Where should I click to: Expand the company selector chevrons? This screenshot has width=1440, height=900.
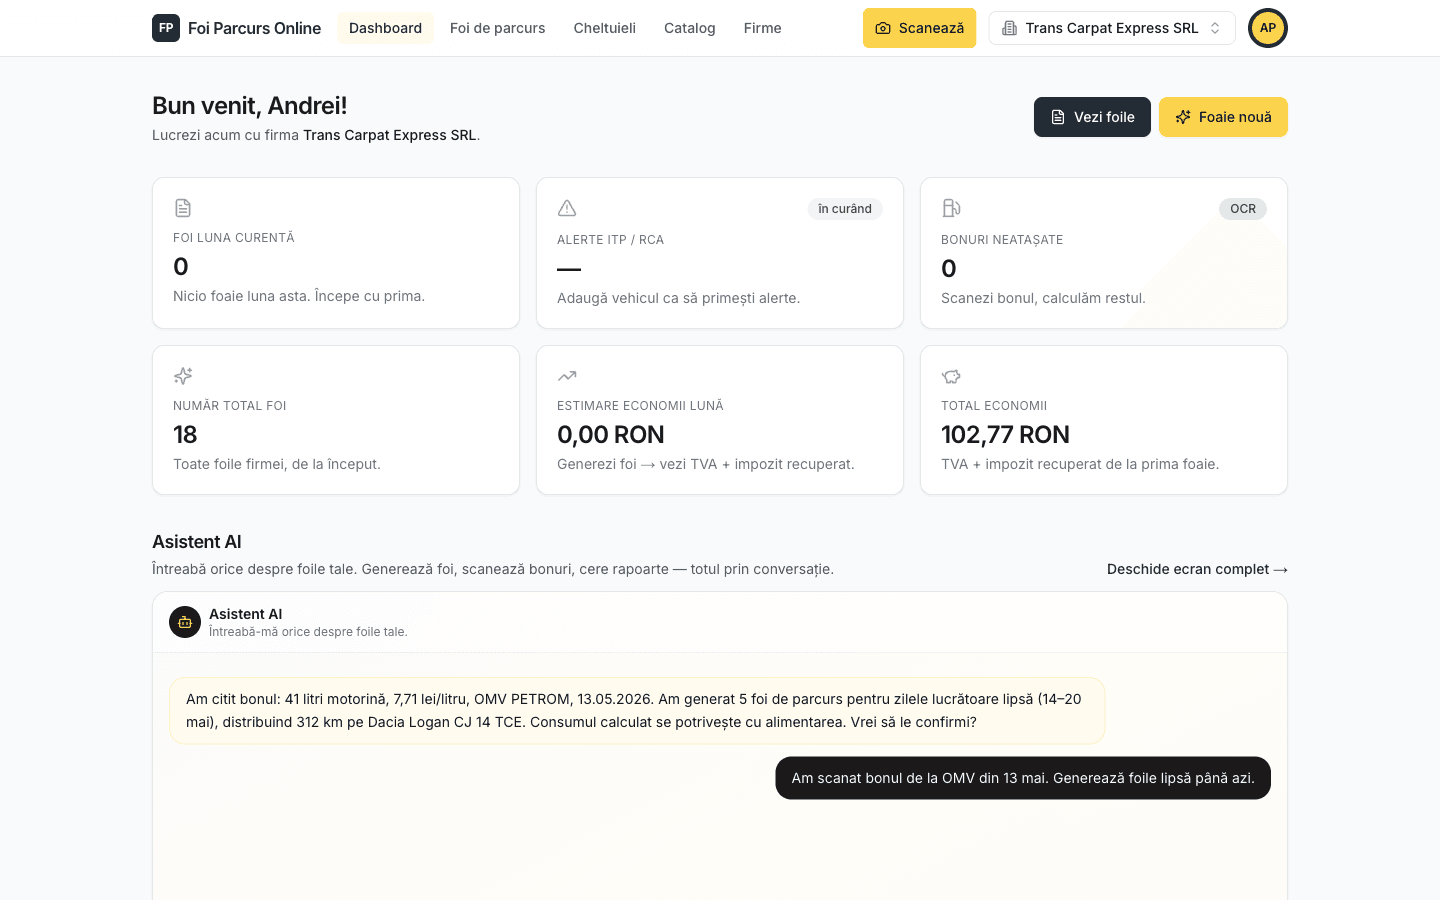click(1215, 28)
